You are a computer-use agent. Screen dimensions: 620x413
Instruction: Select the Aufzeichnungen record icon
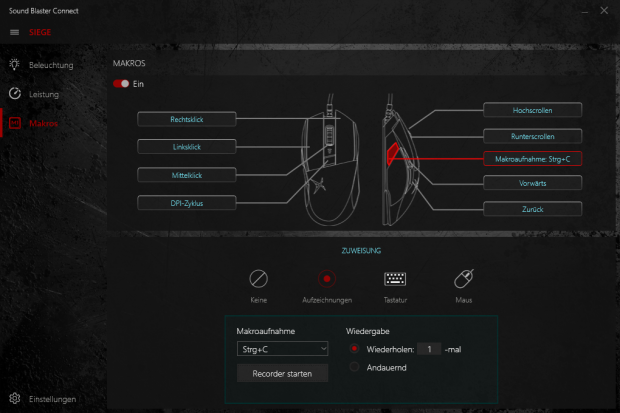pos(327,279)
